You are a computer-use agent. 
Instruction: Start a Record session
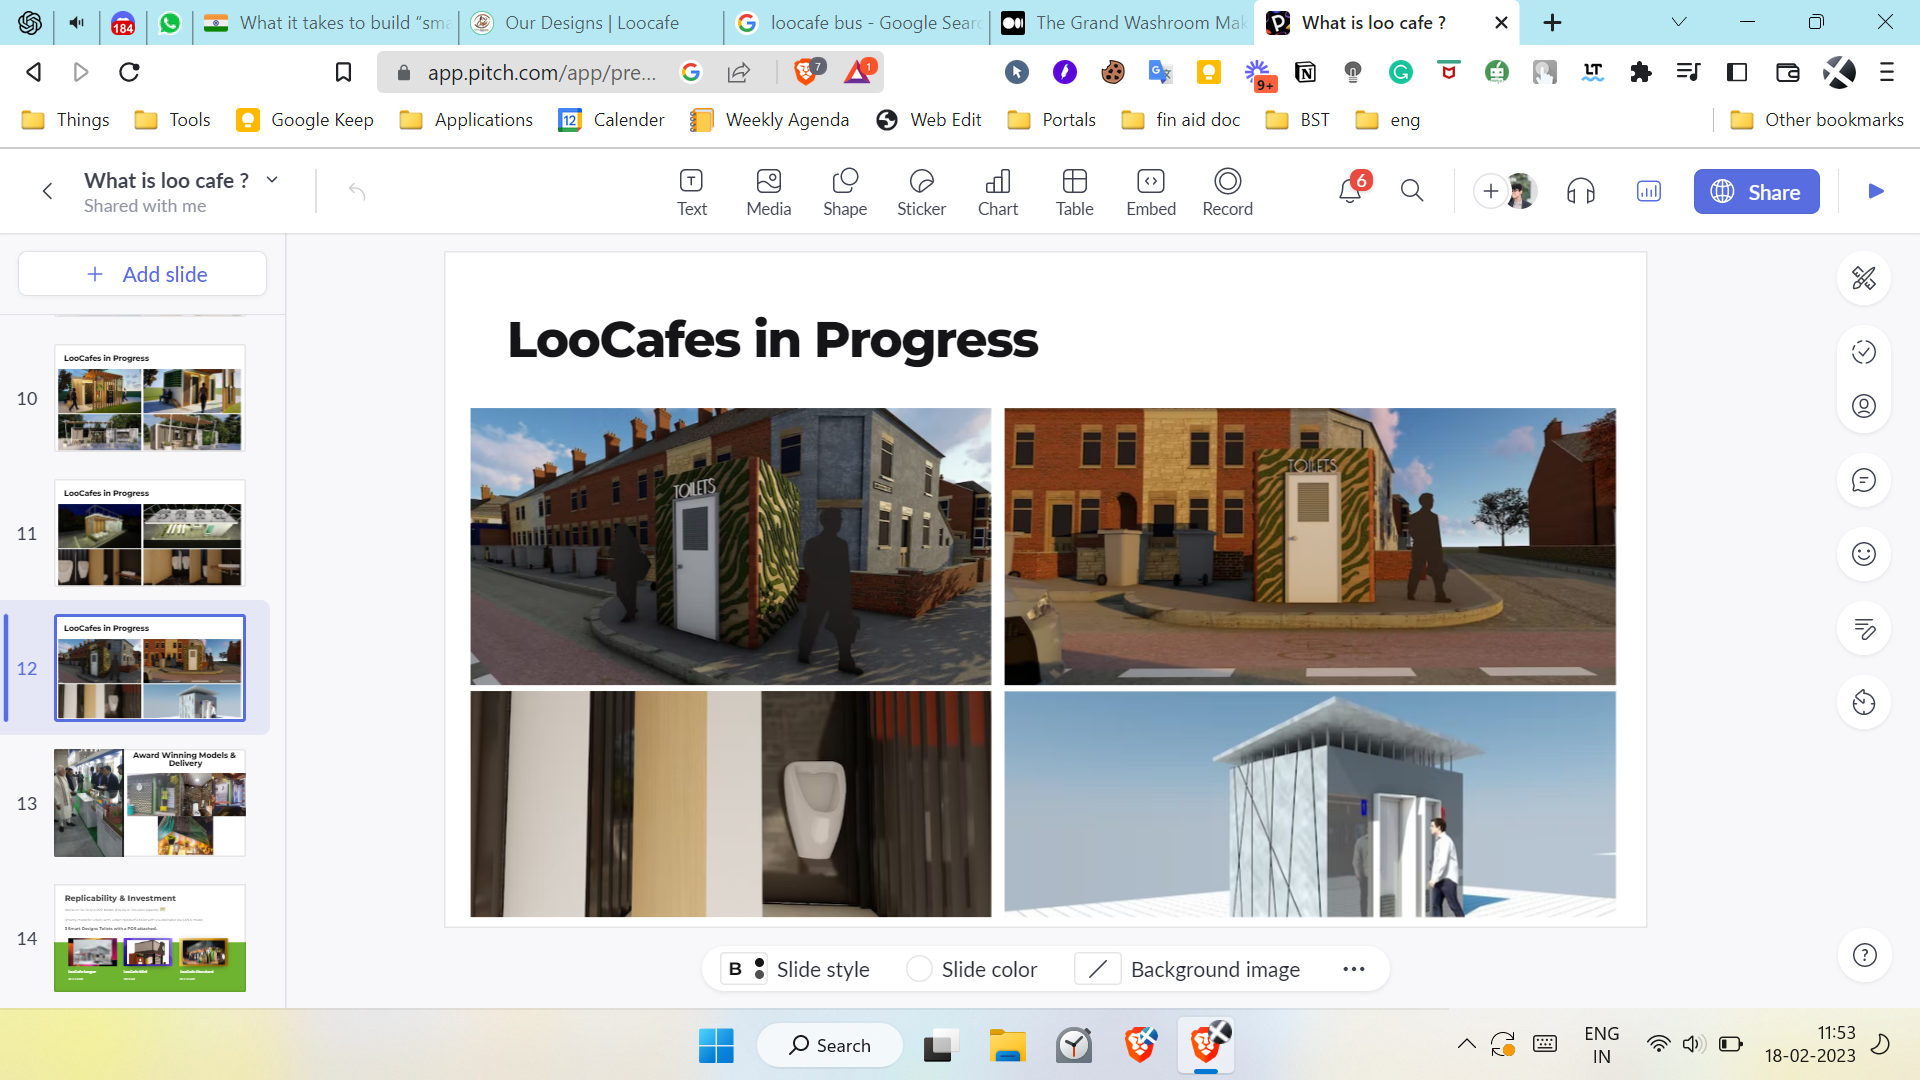click(x=1227, y=191)
